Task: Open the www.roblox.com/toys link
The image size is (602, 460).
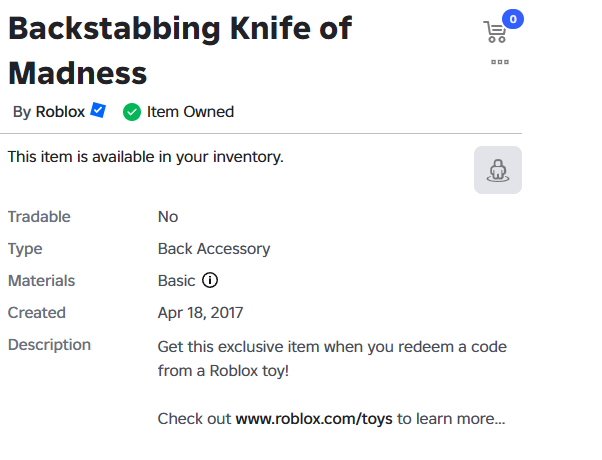Action: pos(314,418)
